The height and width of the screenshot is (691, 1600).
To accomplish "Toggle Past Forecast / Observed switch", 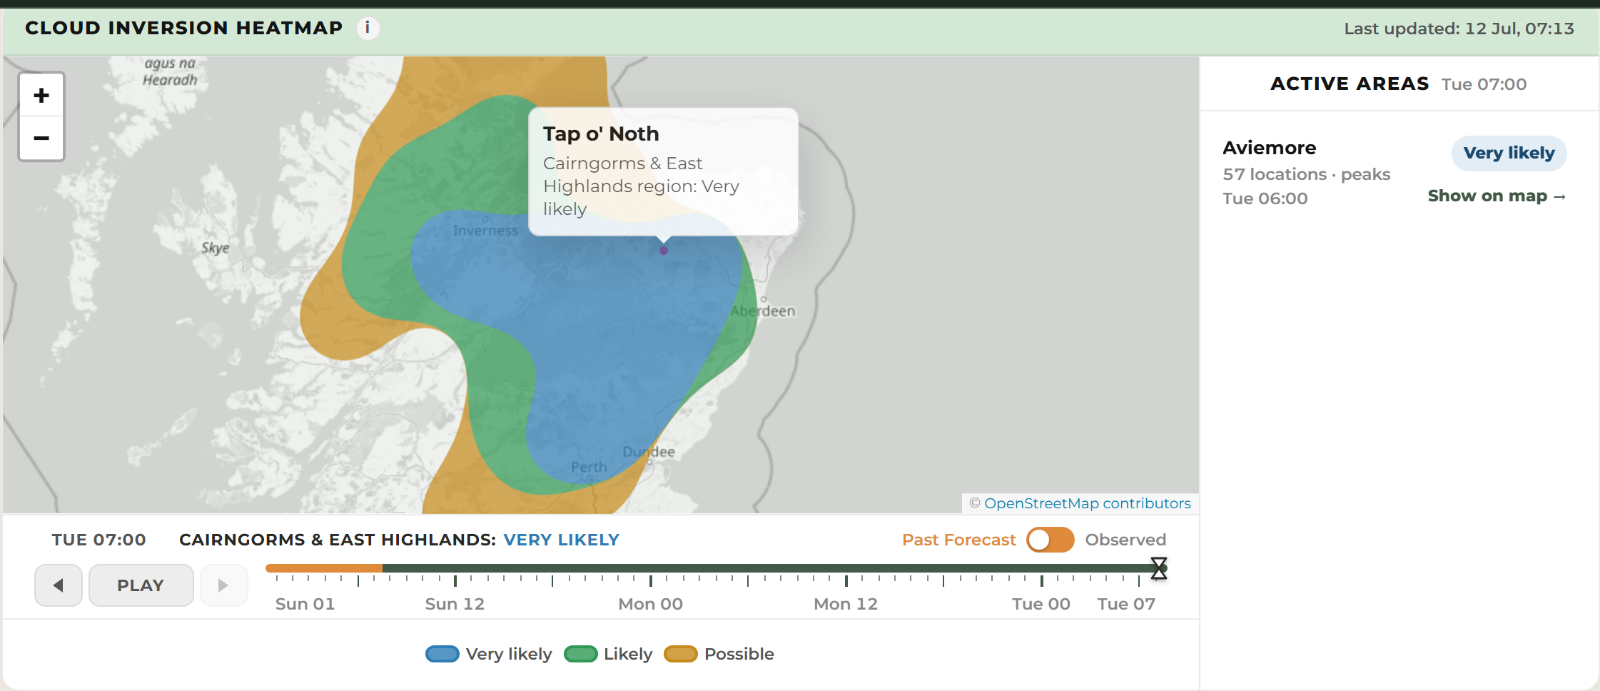I will coord(1050,540).
